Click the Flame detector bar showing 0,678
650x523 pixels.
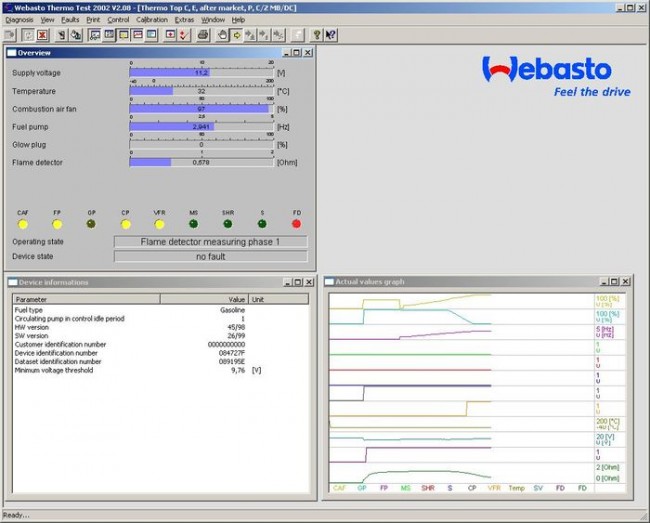(201, 162)
